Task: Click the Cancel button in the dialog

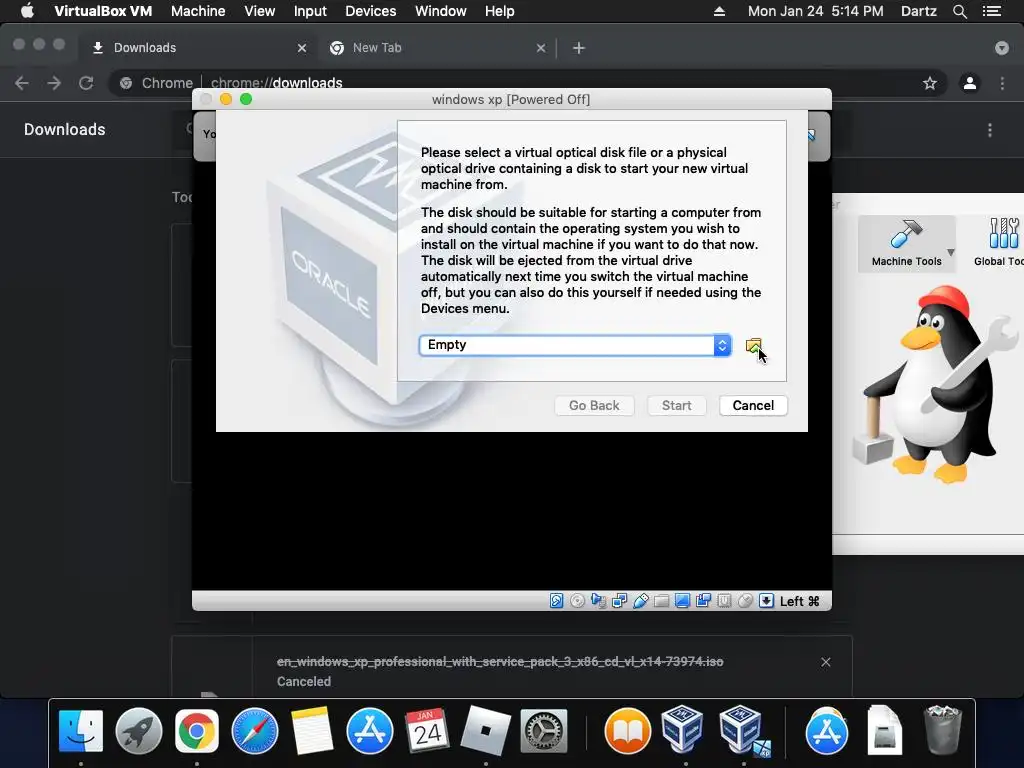Action: (753, 406)
